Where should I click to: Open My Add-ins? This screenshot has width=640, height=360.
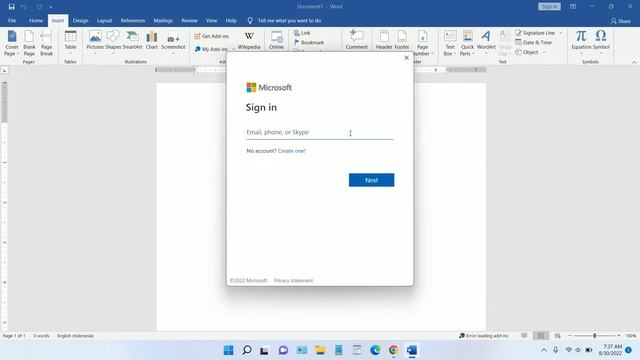coord(211,49)
